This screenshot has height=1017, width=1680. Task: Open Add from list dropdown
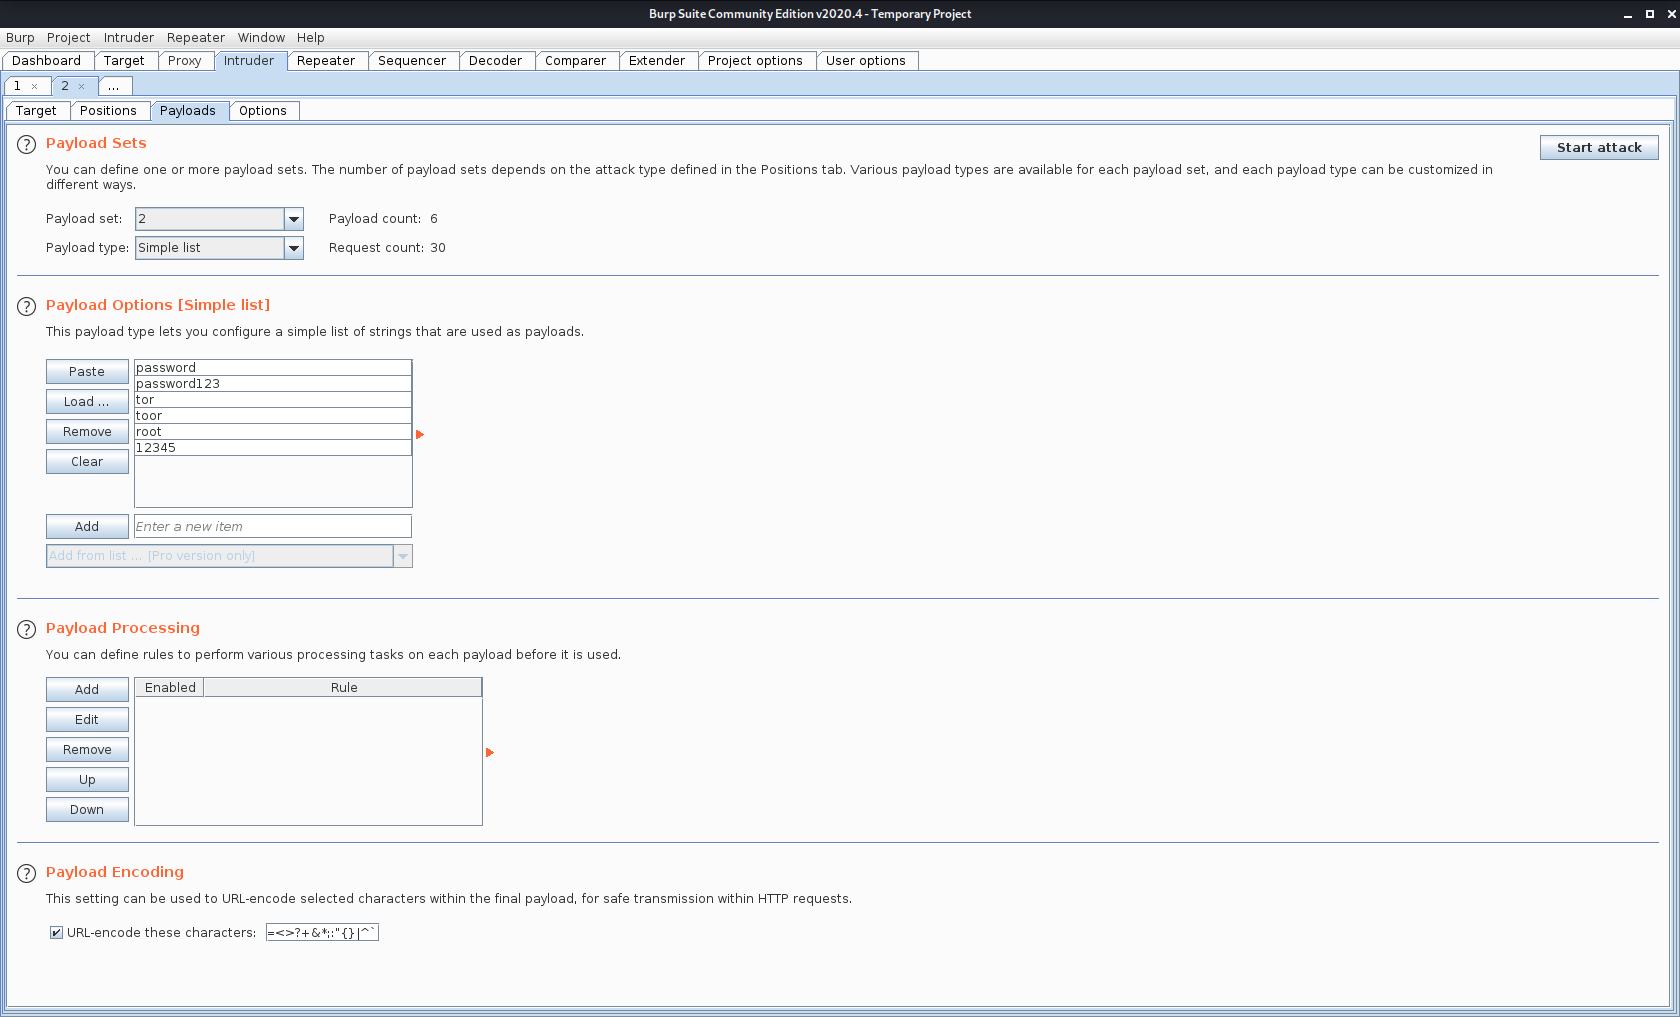(403, 556)
